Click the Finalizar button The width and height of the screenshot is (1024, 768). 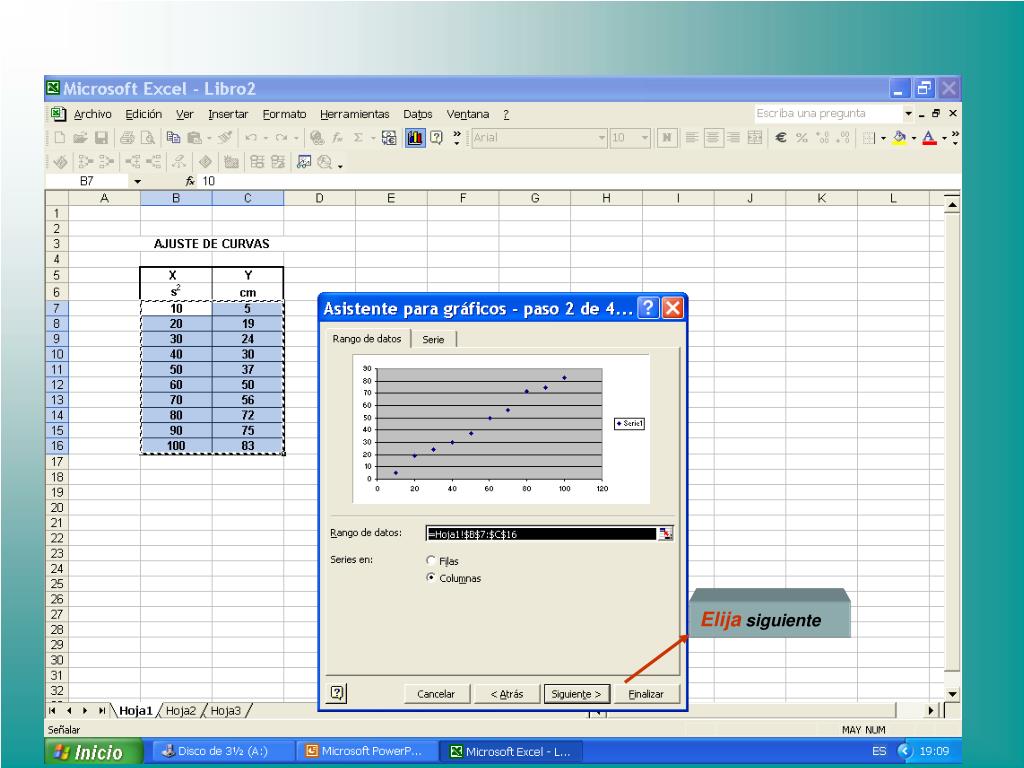pos(646,694)
